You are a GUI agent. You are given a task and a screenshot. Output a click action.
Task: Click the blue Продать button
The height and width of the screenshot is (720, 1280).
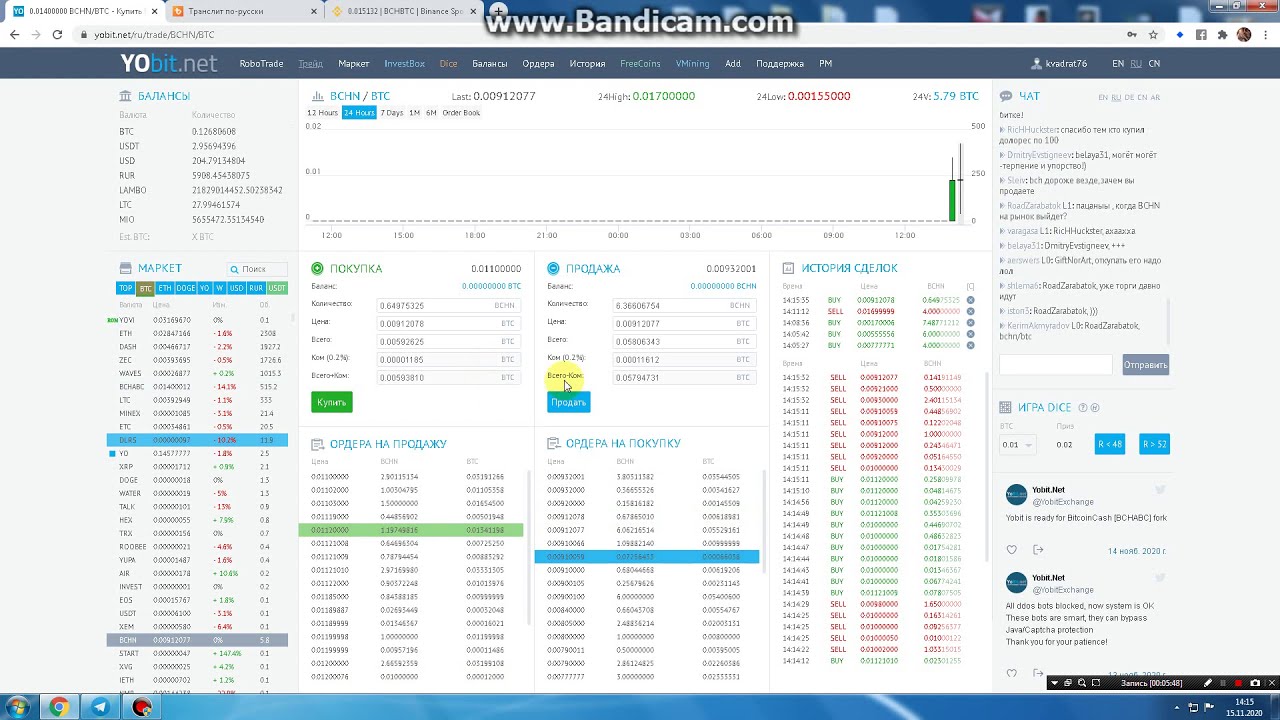tap(568, 402)
